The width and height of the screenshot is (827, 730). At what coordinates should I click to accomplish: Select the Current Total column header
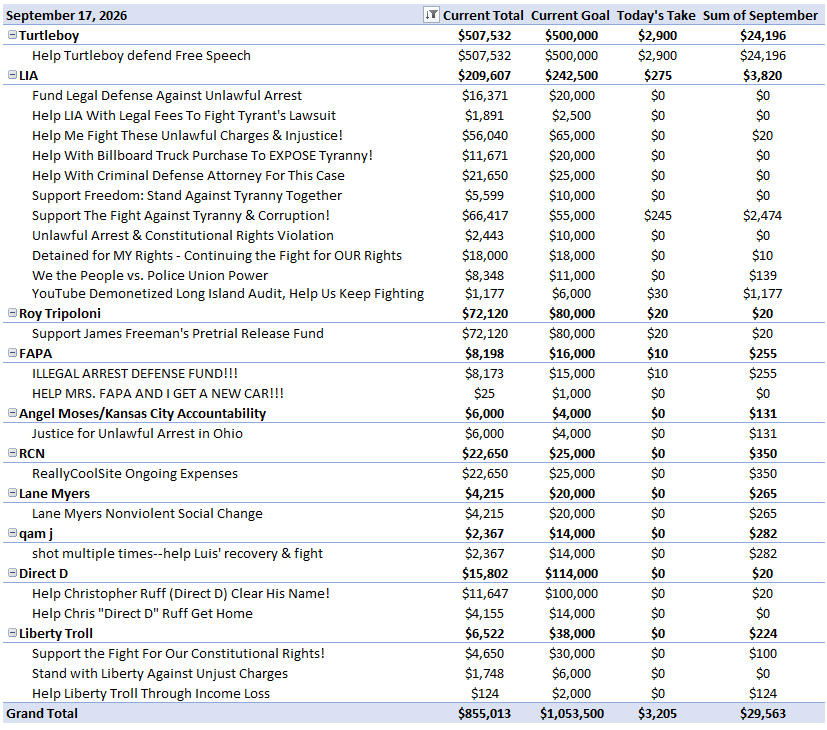point(483,15)
